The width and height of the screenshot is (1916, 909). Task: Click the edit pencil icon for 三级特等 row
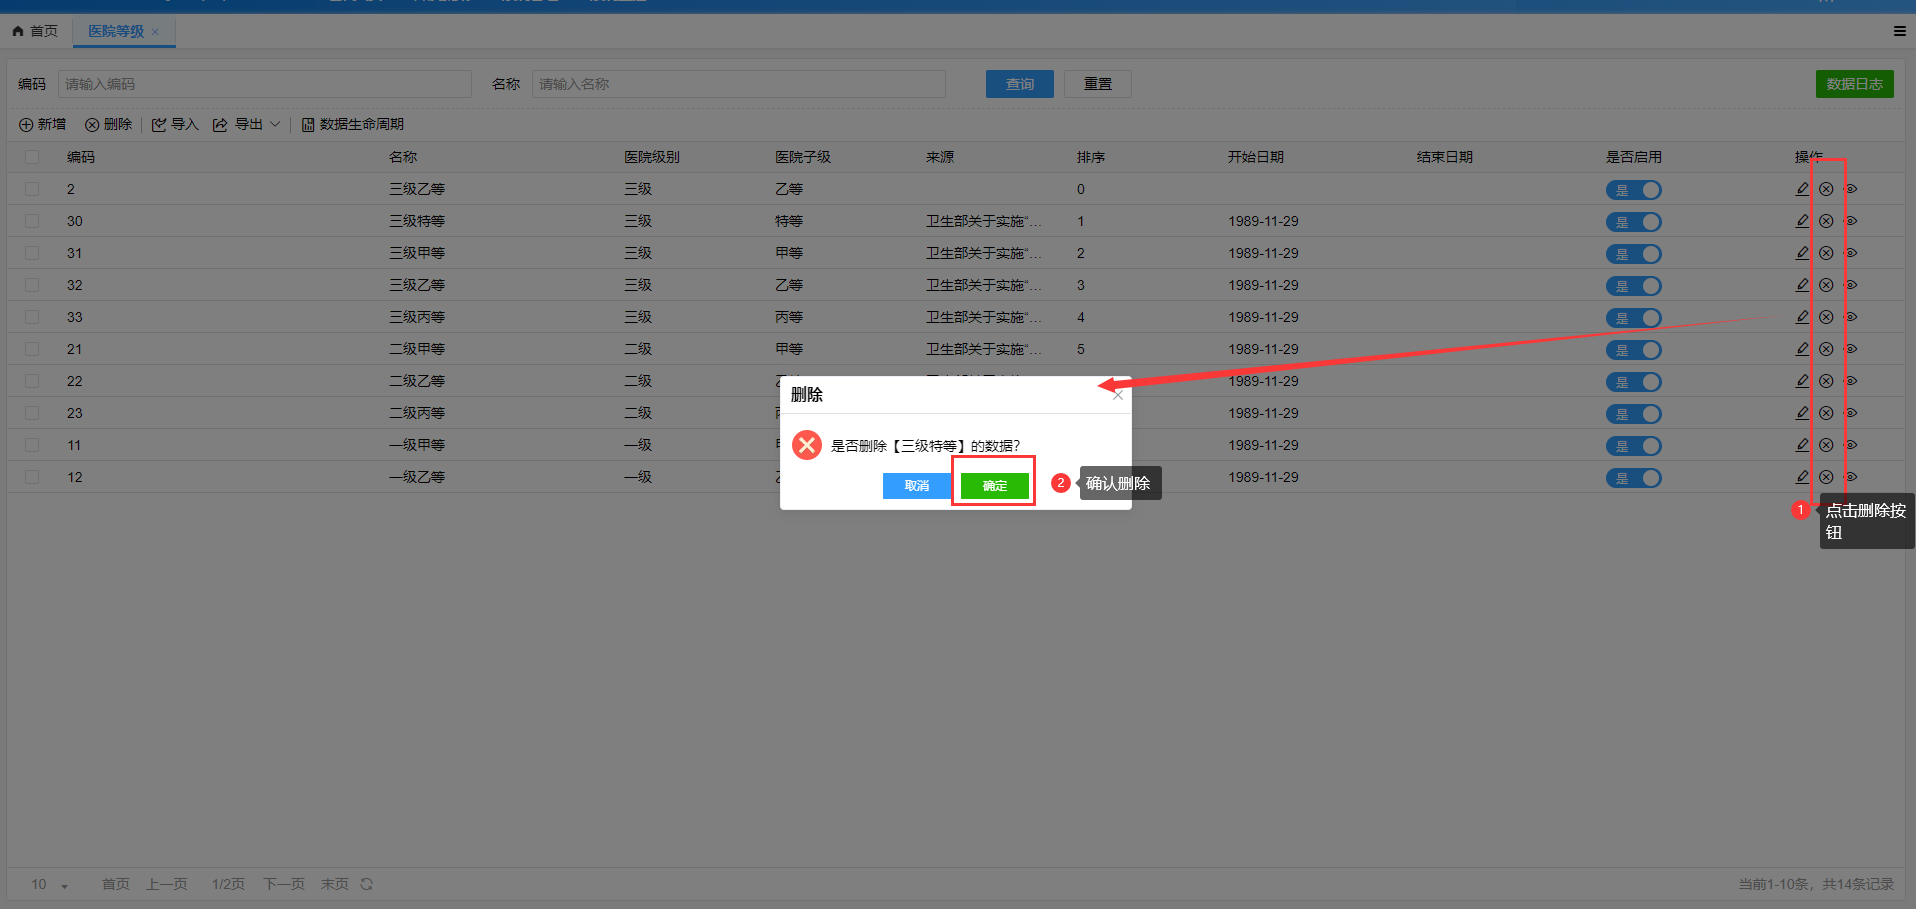pyautogui.click(x=1802, y=221)
